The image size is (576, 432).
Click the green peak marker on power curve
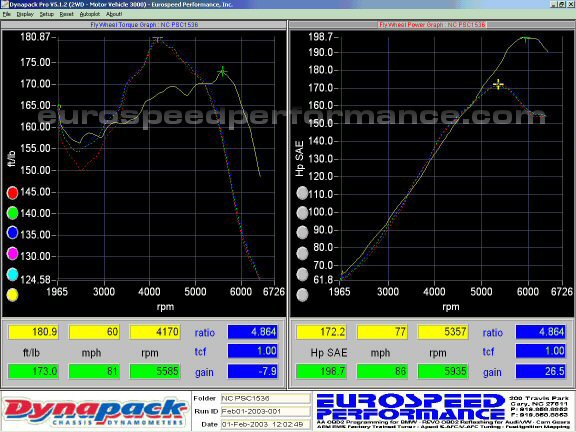525,38
